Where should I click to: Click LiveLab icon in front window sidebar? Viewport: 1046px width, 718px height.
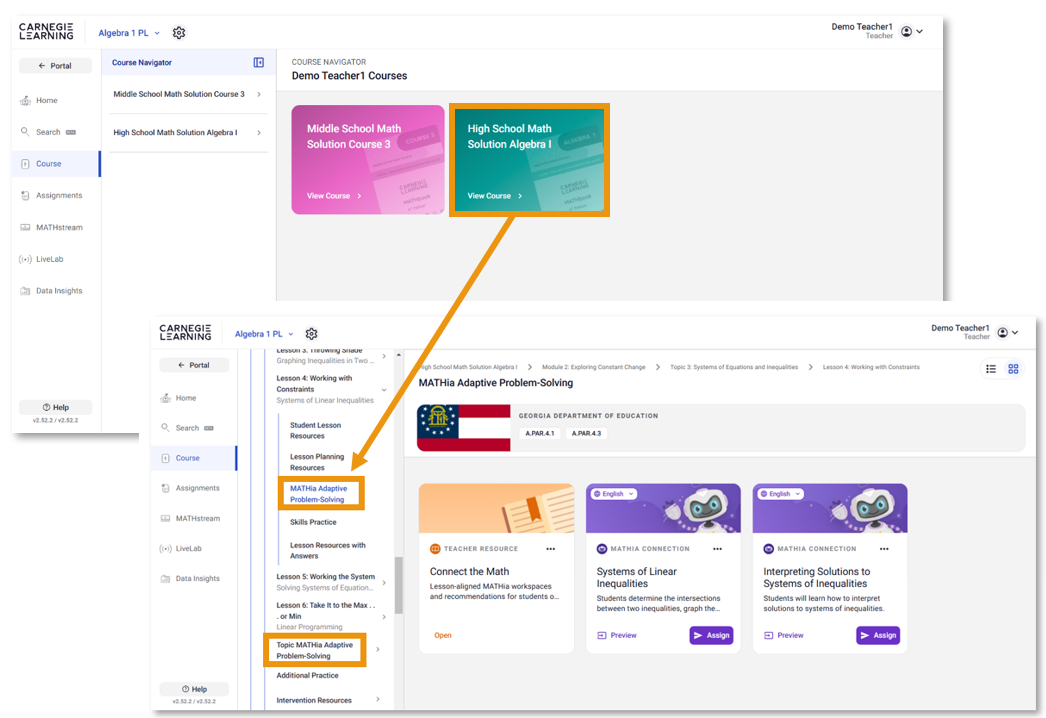(x=165, y=549)
